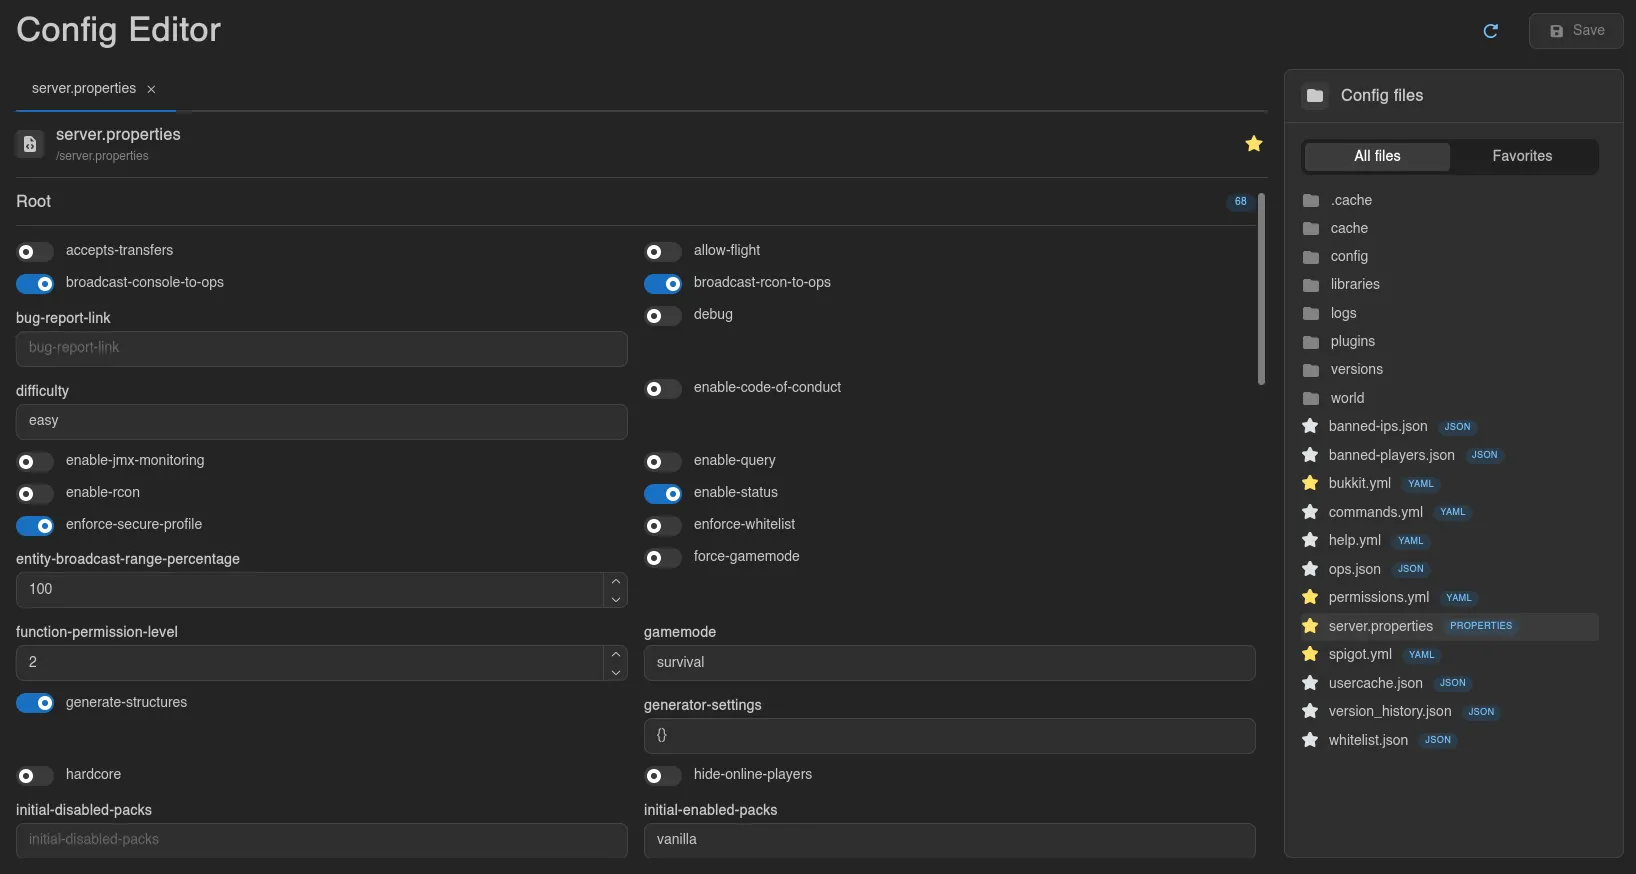Enable hardcore mode switch
1636x874 pixels.
click(35, 776)
